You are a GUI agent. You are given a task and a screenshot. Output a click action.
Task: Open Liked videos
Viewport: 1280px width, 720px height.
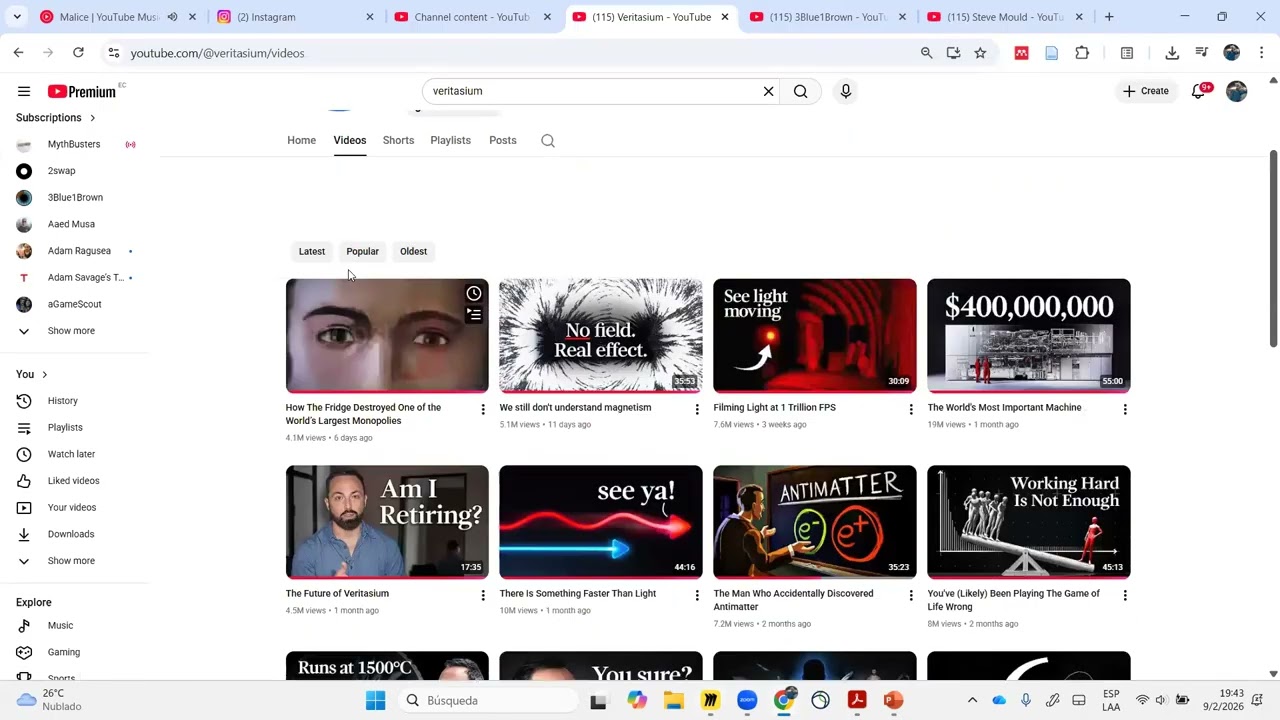73,481
